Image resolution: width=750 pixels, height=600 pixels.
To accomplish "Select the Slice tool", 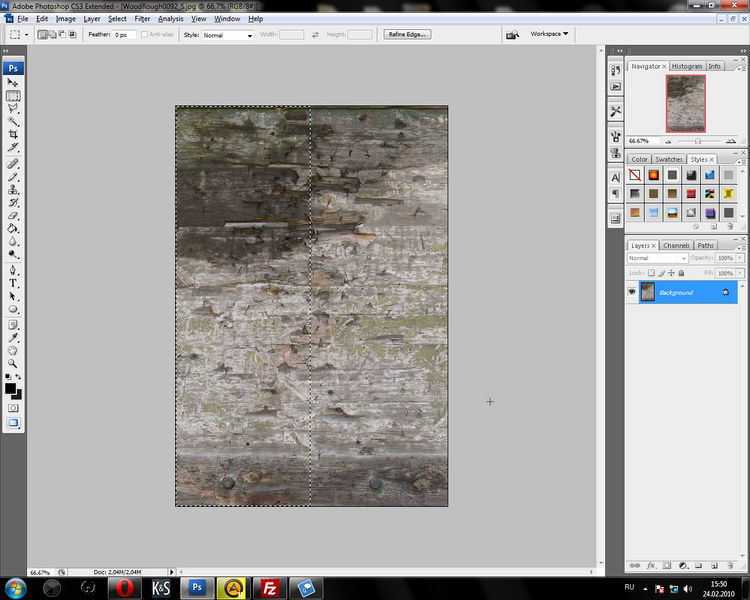I will point(13,147).
